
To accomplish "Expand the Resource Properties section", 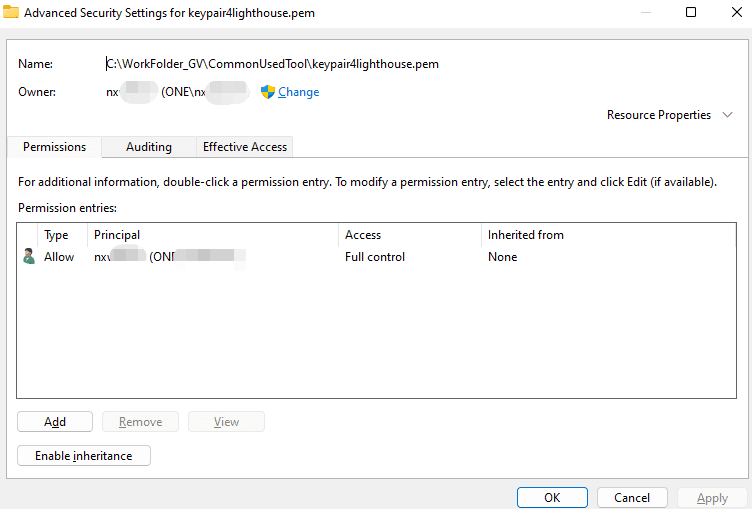I will point(727,115).
